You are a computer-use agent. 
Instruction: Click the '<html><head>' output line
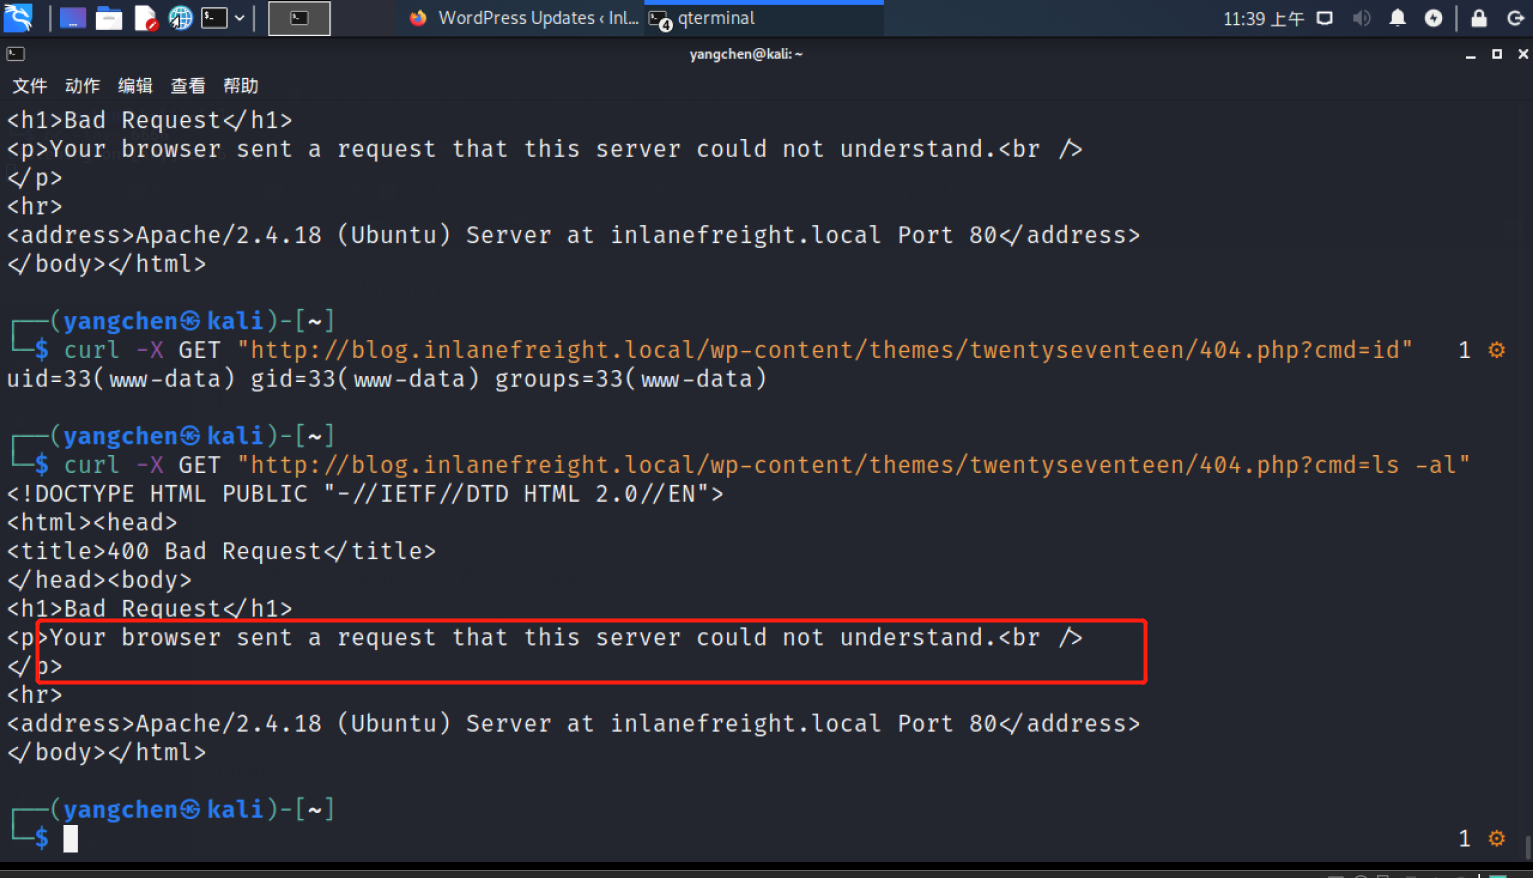(92, 522)
